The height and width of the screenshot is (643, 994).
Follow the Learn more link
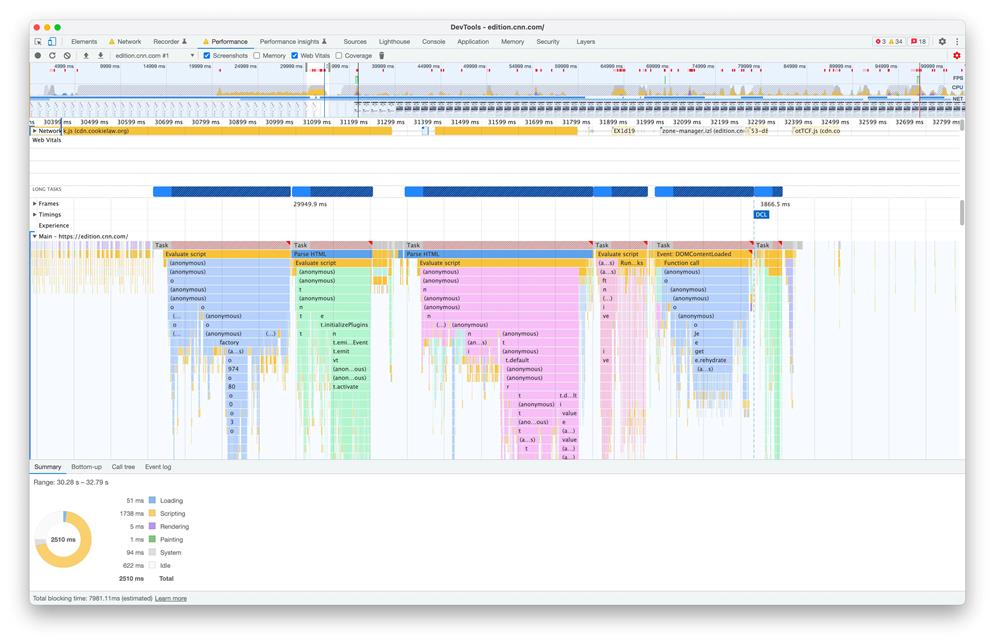(x=170, y=598)
